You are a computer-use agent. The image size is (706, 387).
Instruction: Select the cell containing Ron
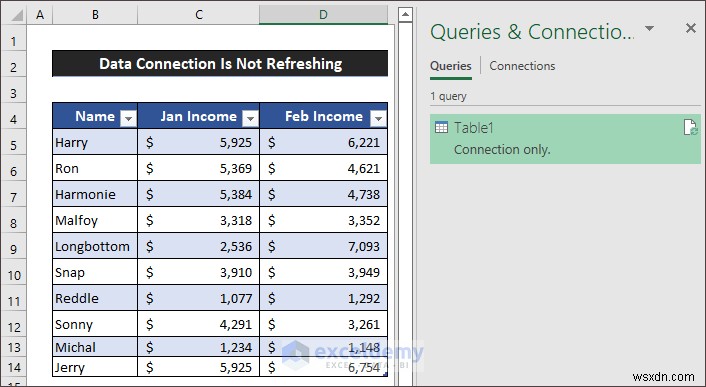pyautogui.click(x=95, y=168)
